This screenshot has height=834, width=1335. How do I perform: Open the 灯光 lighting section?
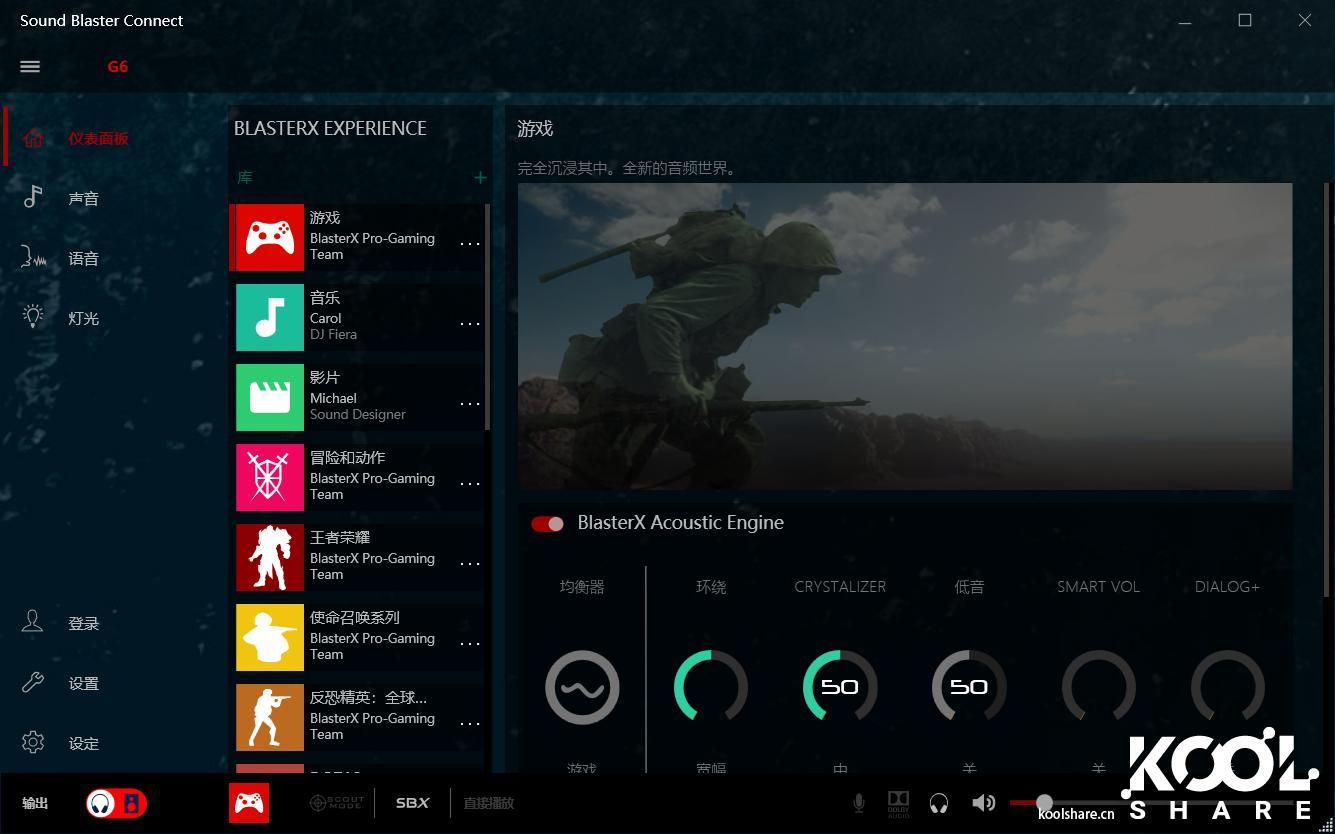tap(83, 319)
